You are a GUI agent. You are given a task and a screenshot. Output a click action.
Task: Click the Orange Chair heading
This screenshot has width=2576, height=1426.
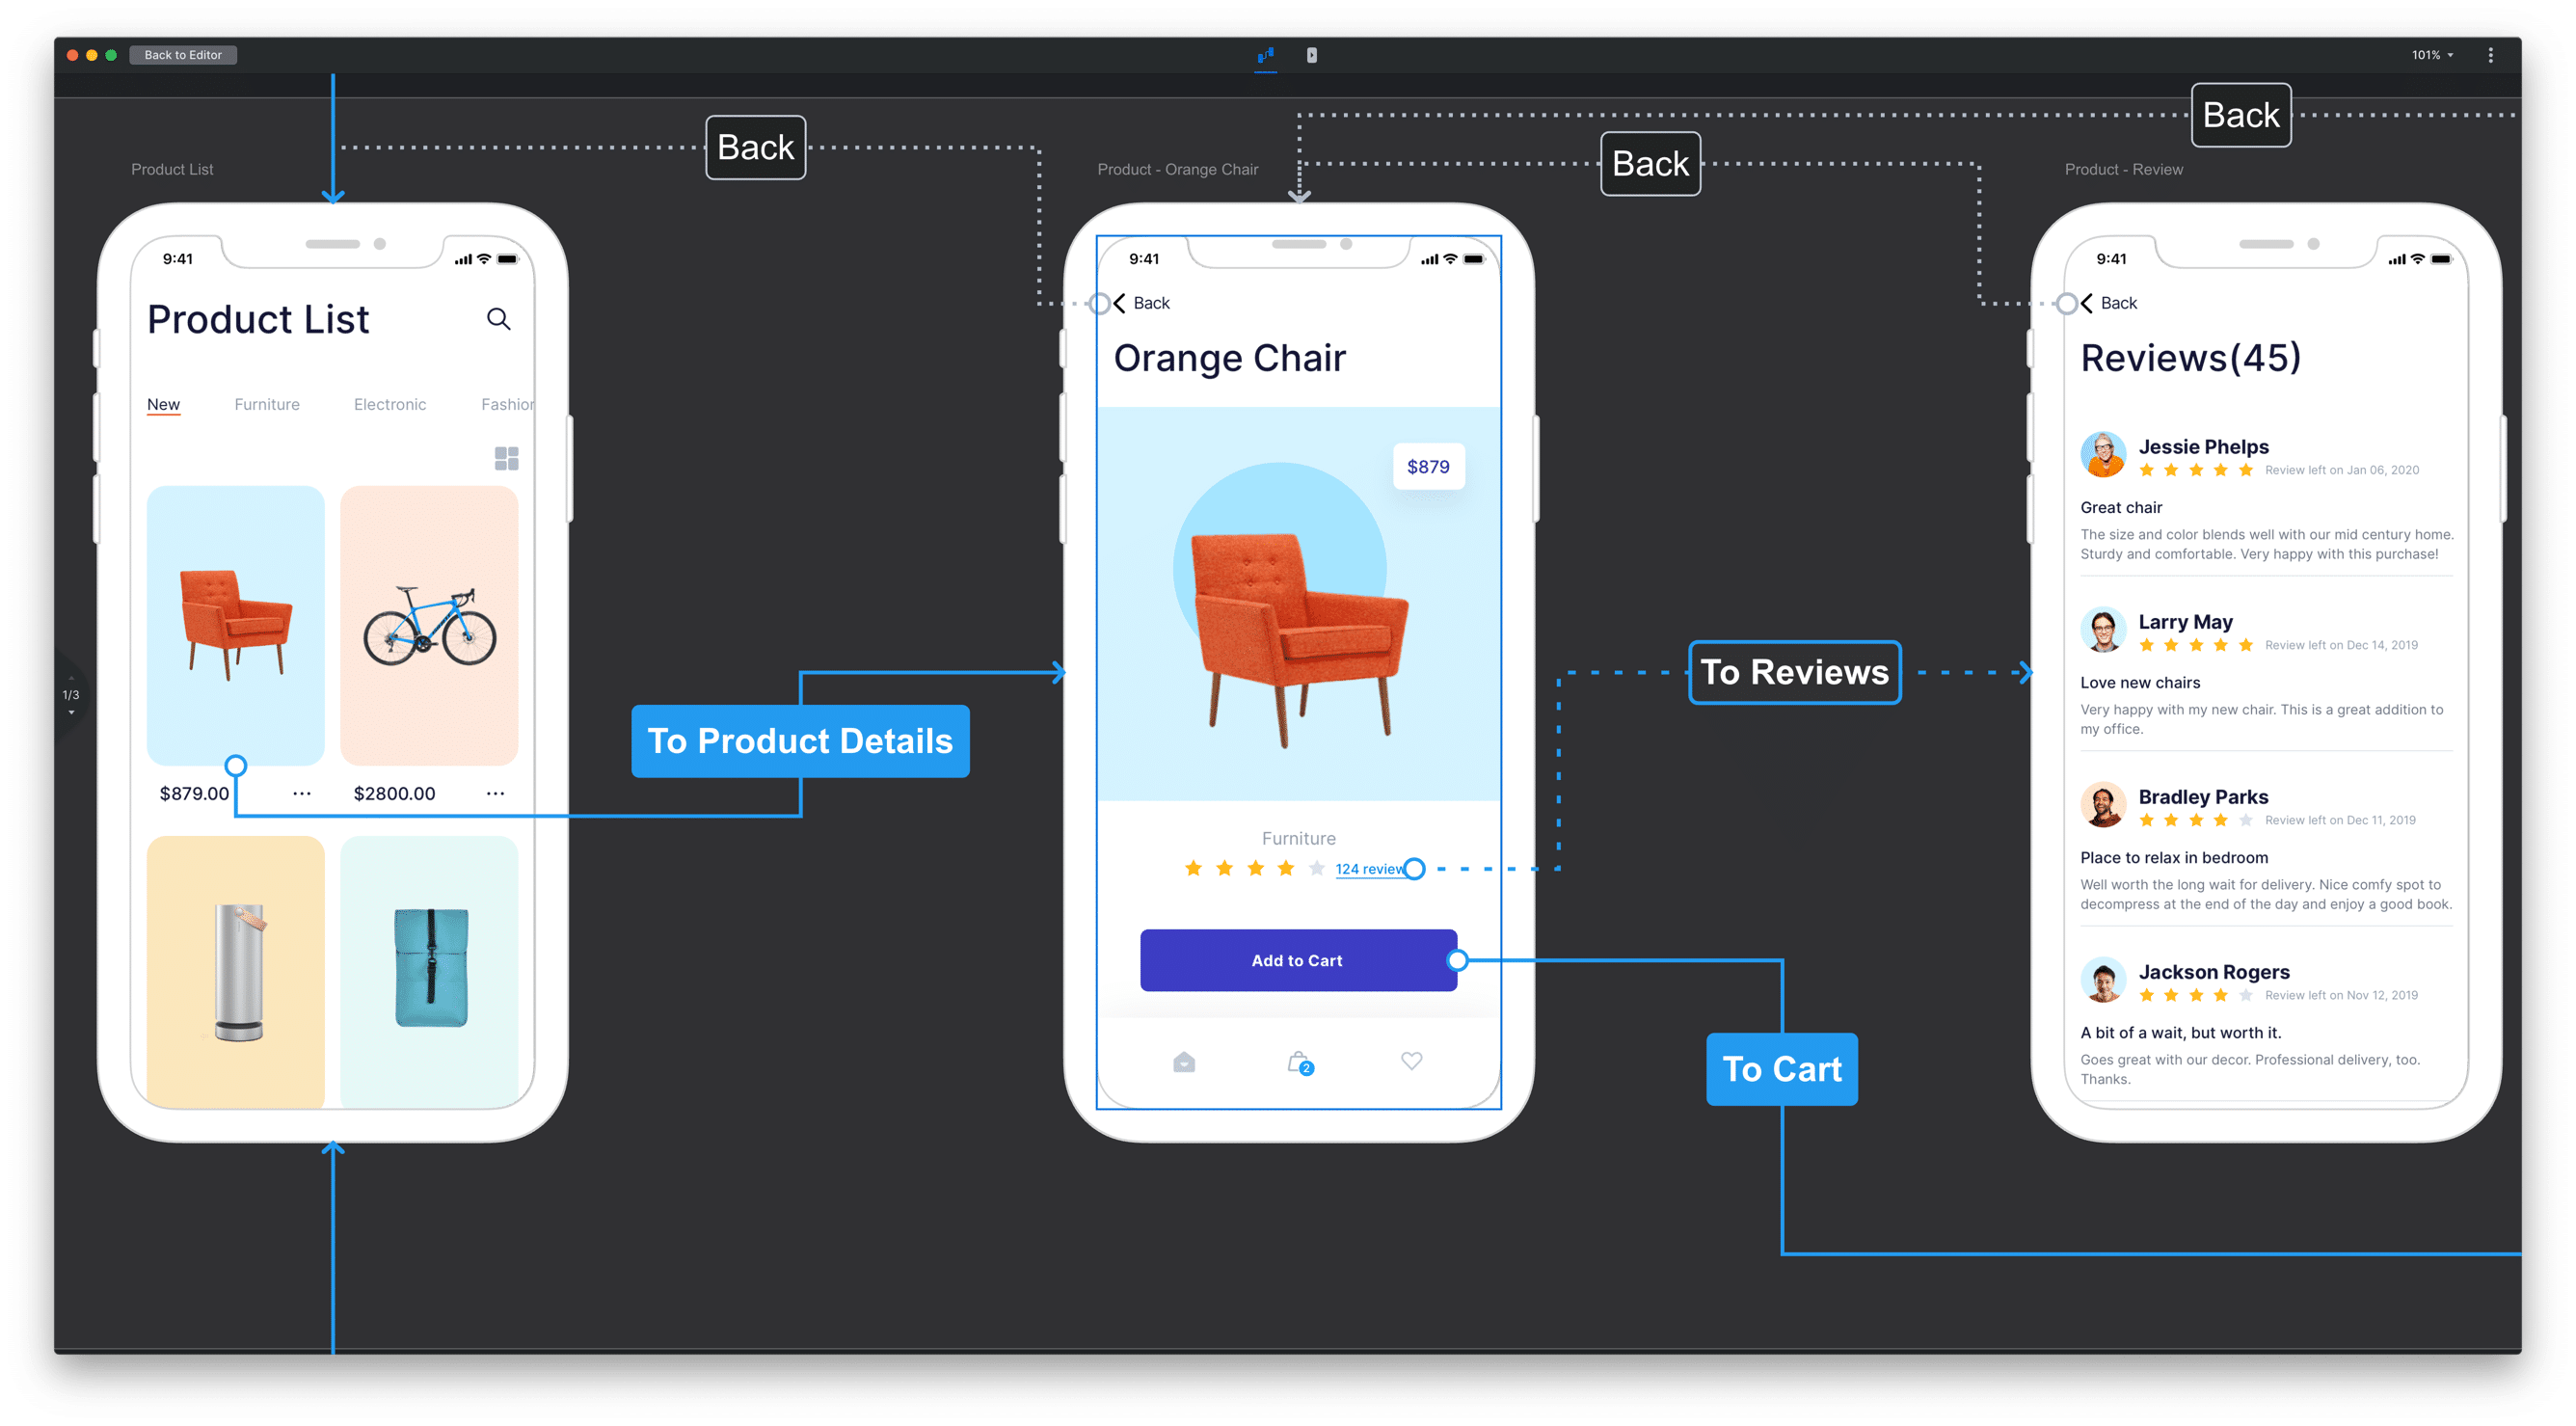pos(1230,358)
